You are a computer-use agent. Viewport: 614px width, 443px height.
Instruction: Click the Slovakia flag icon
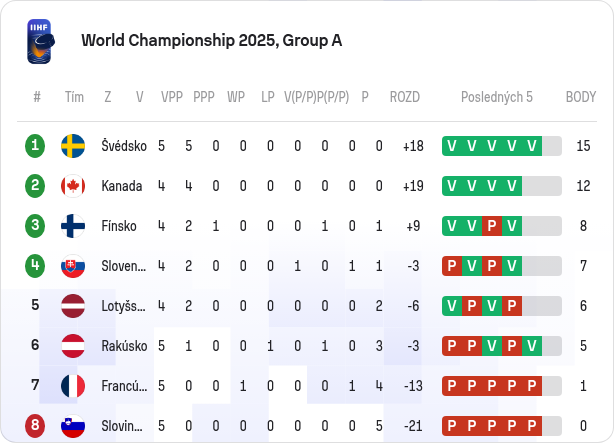[x=73, y=266]
